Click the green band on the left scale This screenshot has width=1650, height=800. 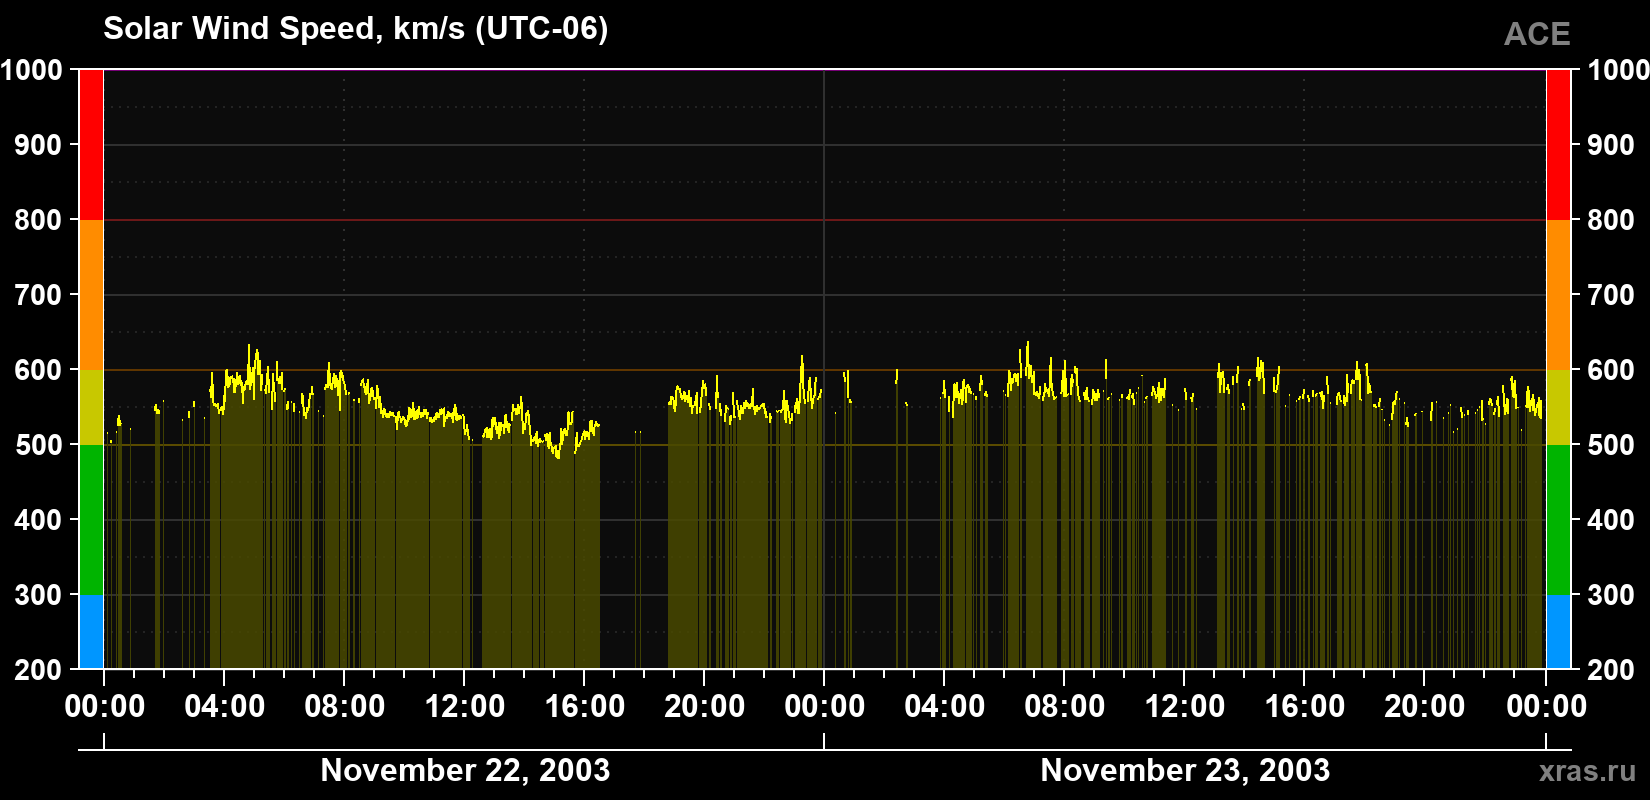coord(91,520)
